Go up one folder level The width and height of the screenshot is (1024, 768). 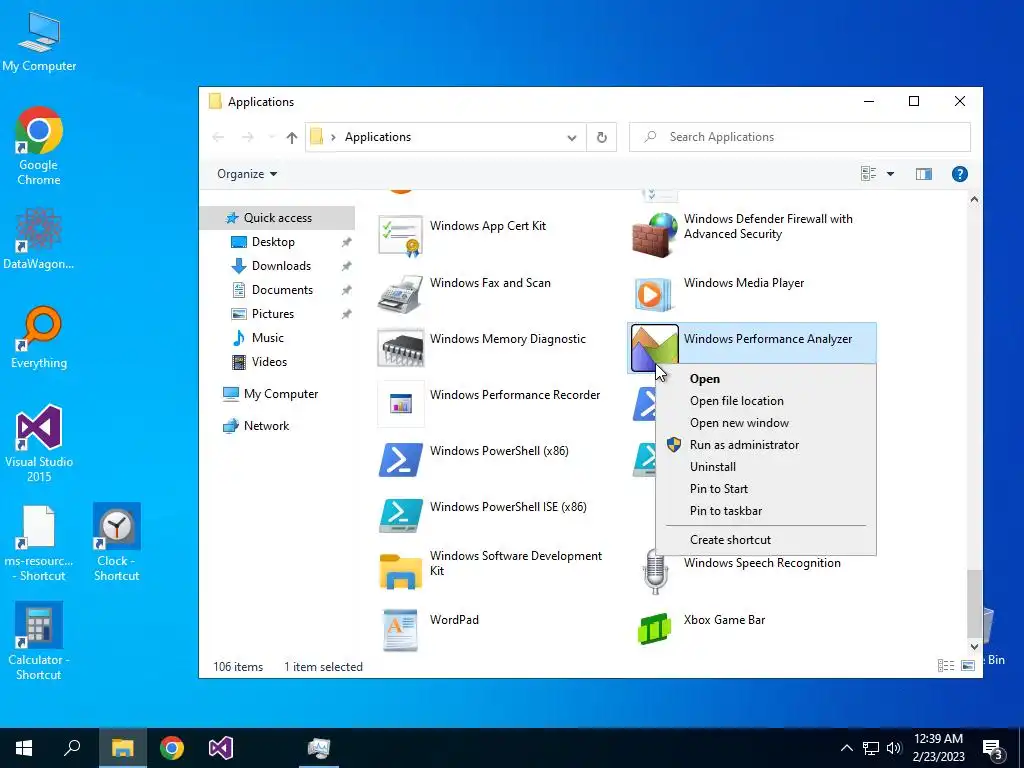tap(291, 137)
